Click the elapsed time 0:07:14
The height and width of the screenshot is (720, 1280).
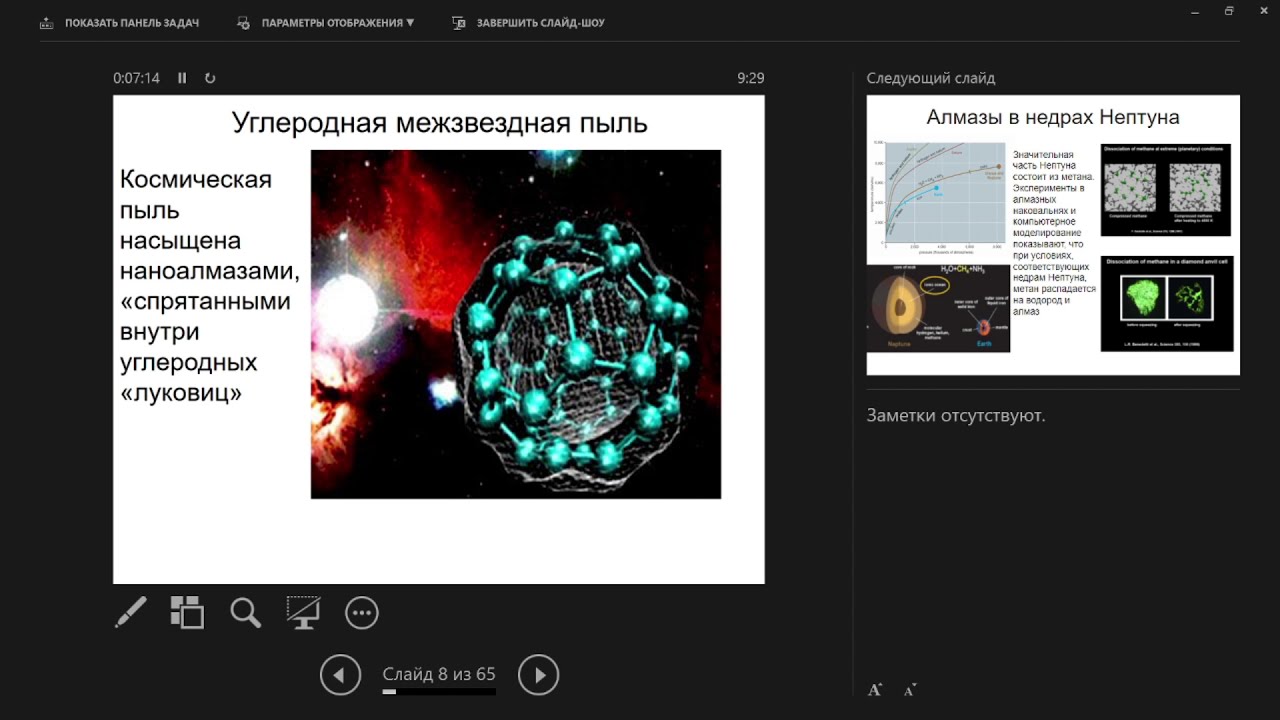[x=137, y=78]
